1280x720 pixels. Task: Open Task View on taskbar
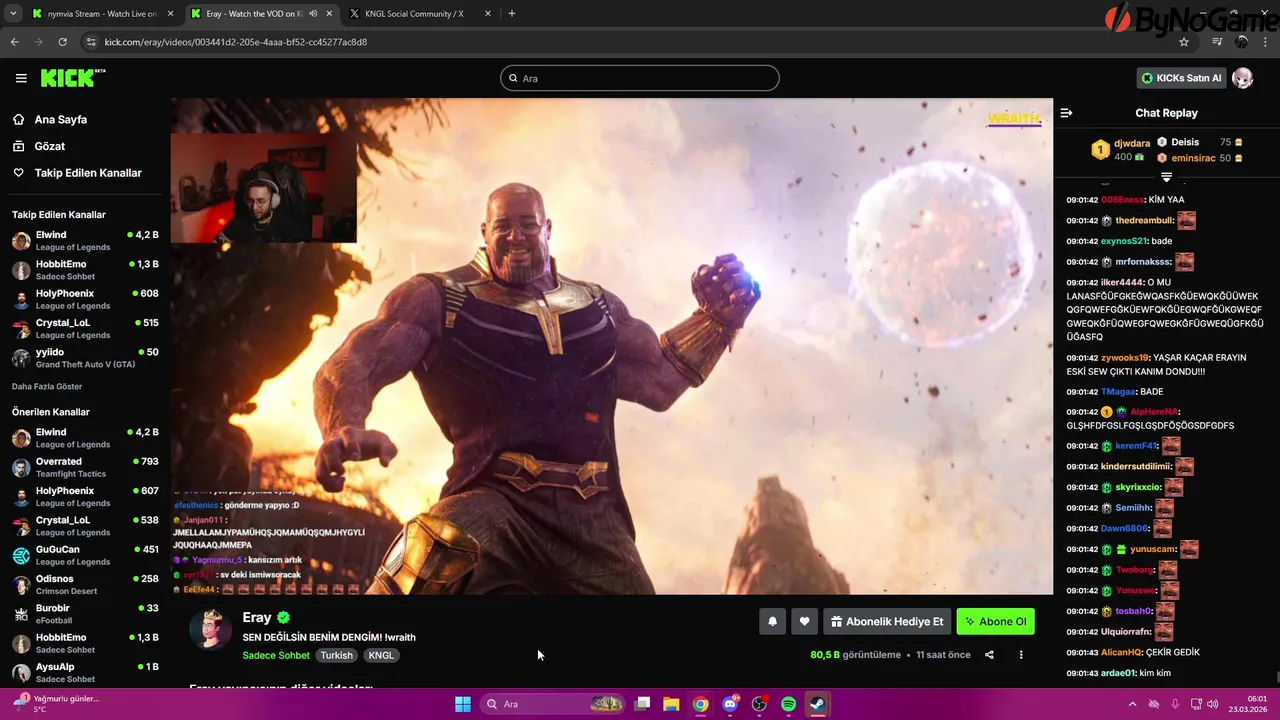[x=642, y=704]
